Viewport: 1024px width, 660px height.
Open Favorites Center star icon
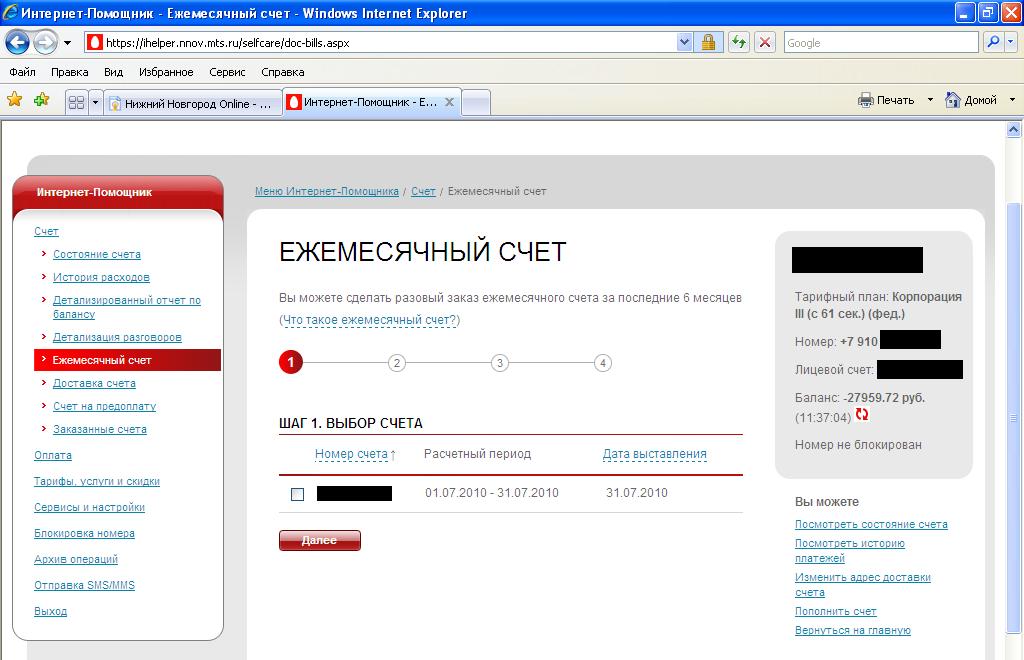[14, 100]
